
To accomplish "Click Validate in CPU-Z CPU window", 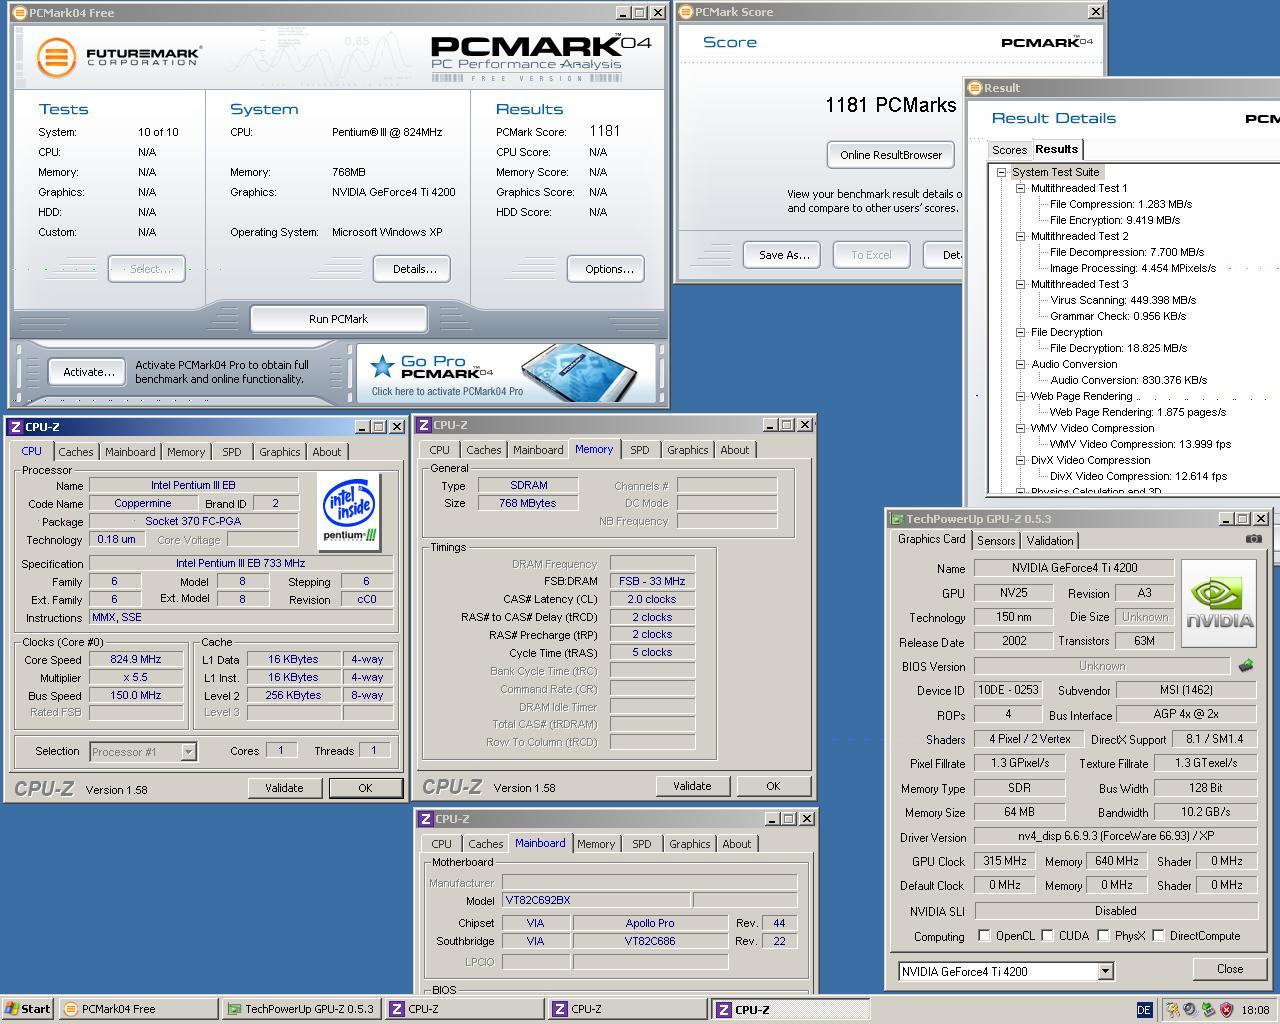I will (x=284, y=788).
